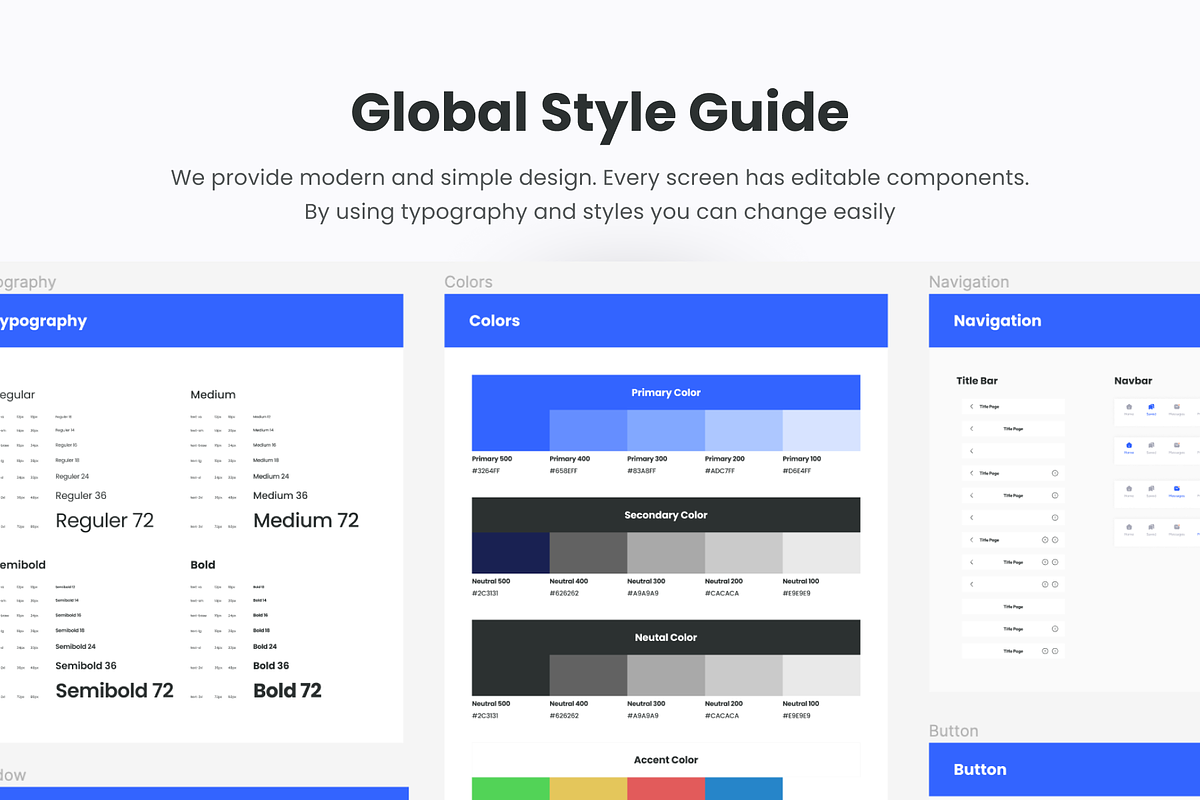Click the Navbar section heading

pyautogui.click(x=1133, y=380)
